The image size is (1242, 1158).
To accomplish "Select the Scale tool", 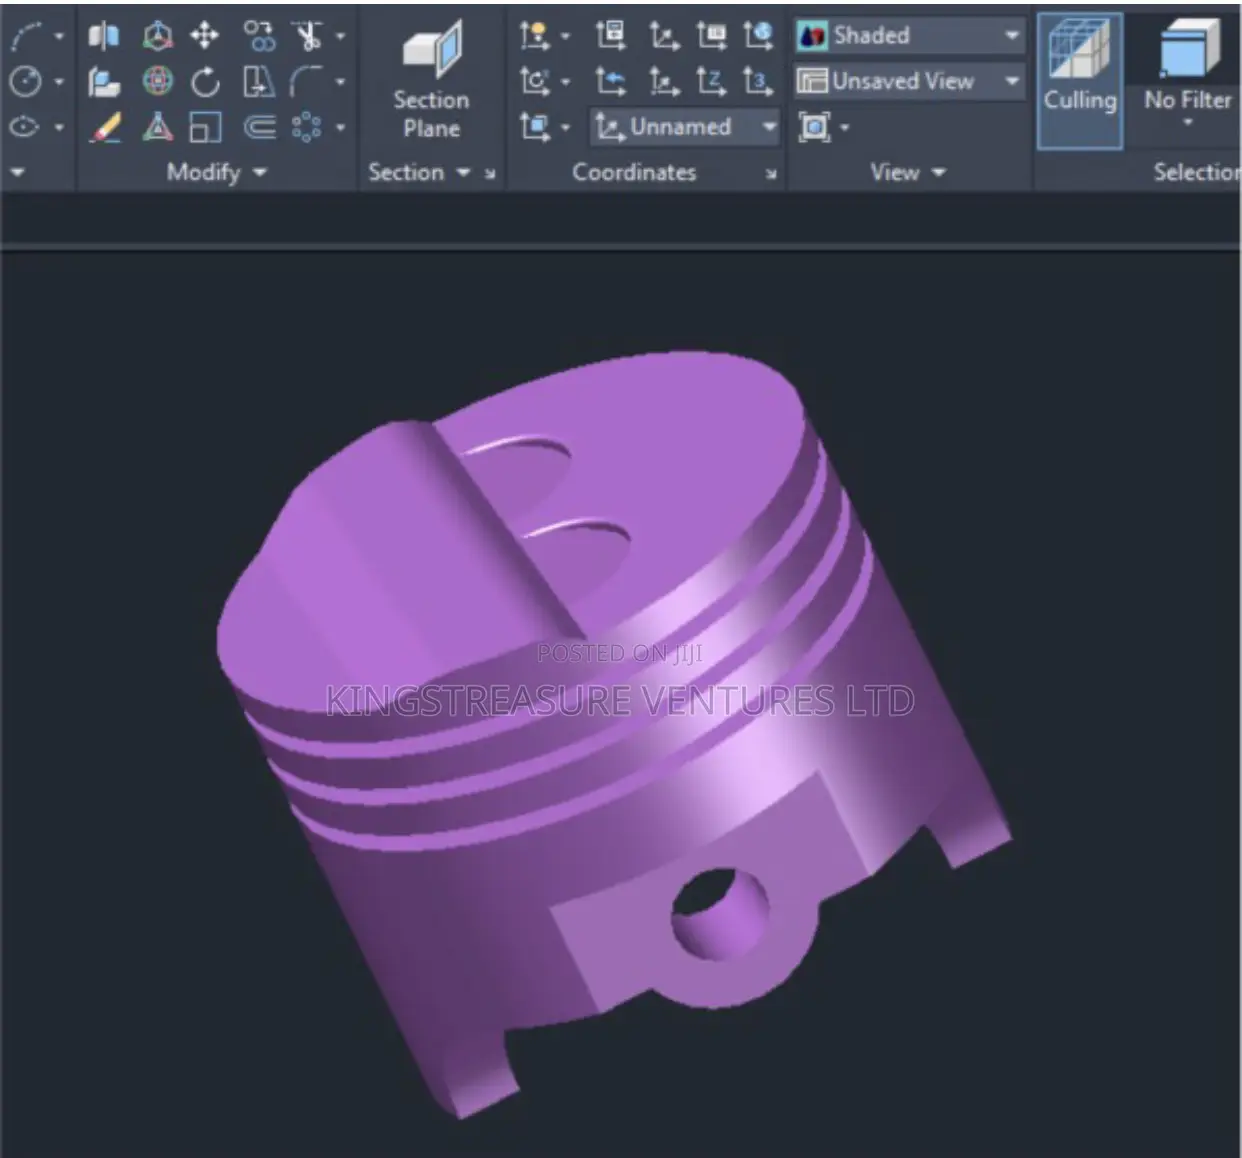I will tap(205, 127).
